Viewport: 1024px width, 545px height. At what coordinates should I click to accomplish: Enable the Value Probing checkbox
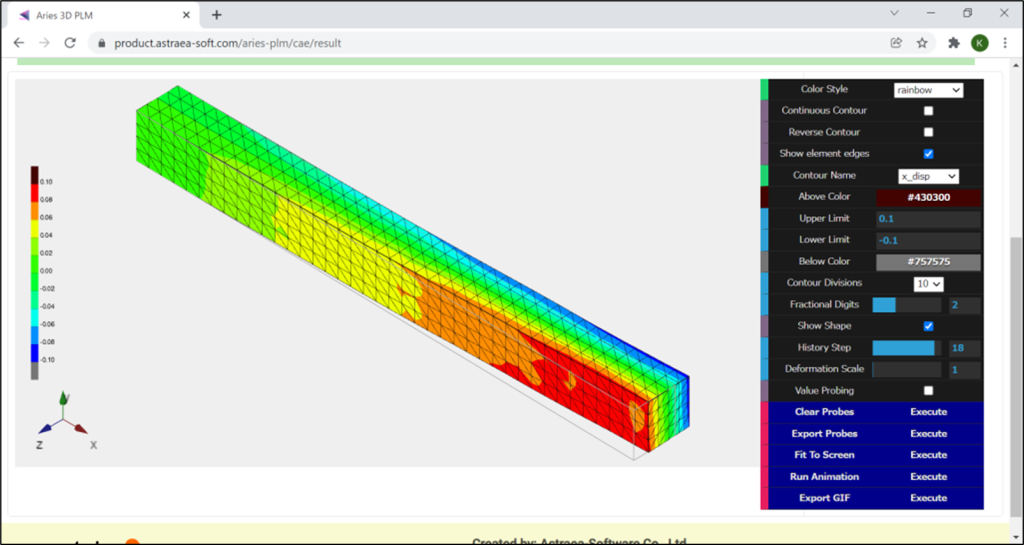coord(928,391)
